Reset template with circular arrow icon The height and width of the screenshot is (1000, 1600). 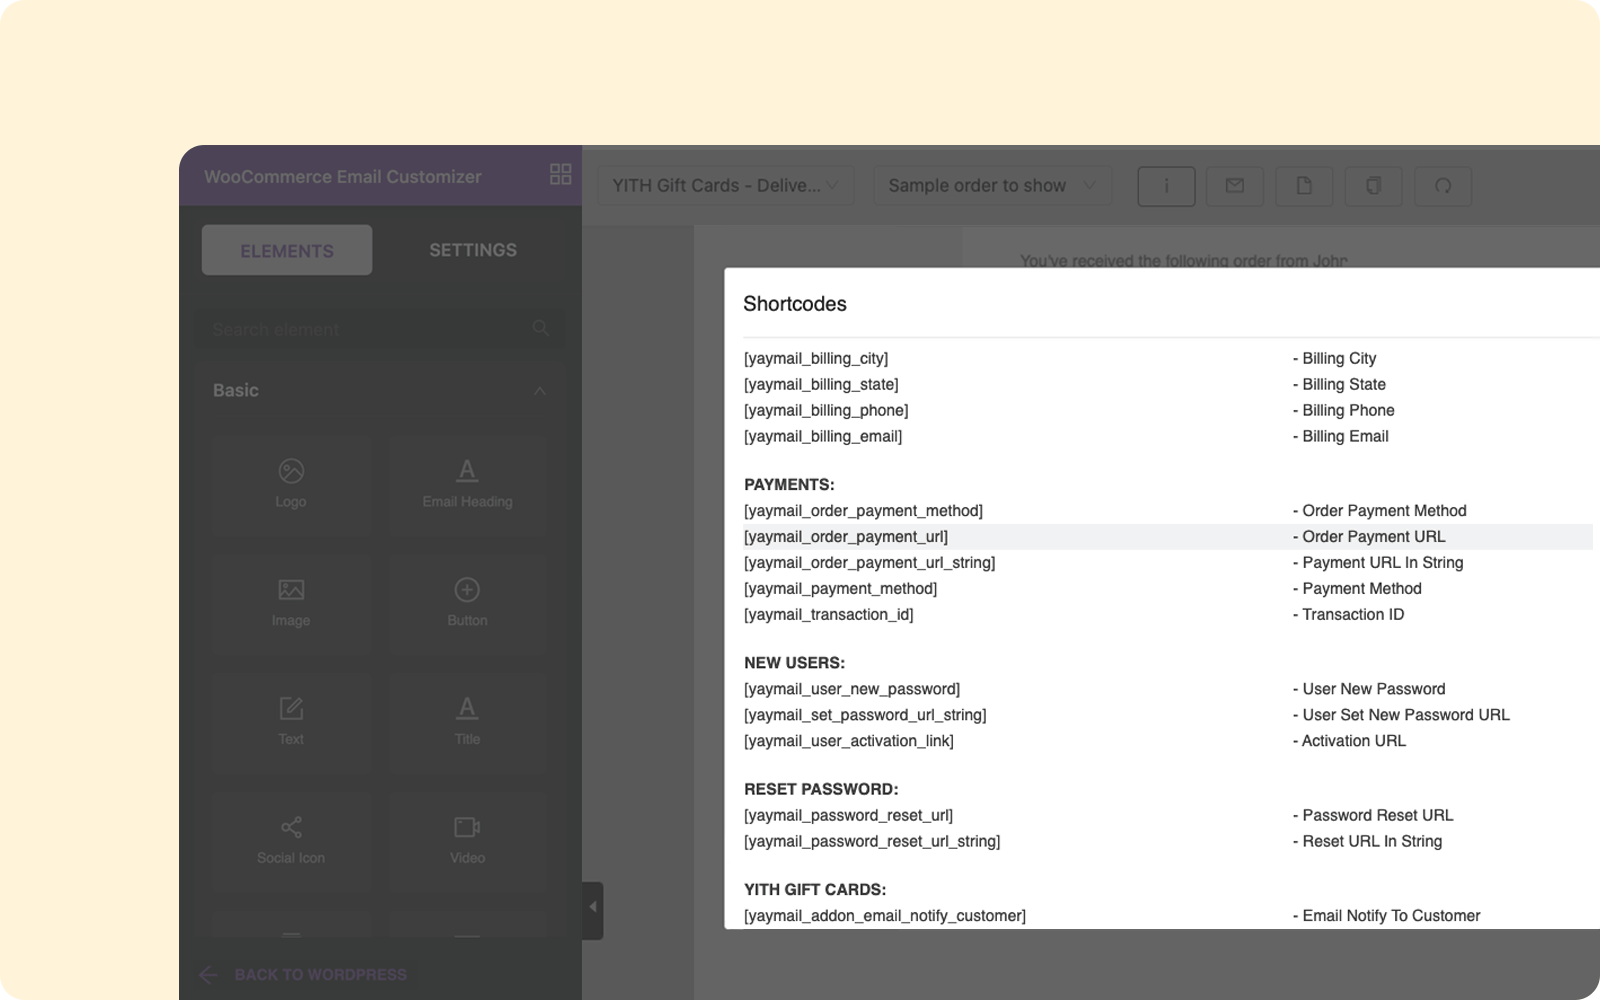pos(1443,186)
